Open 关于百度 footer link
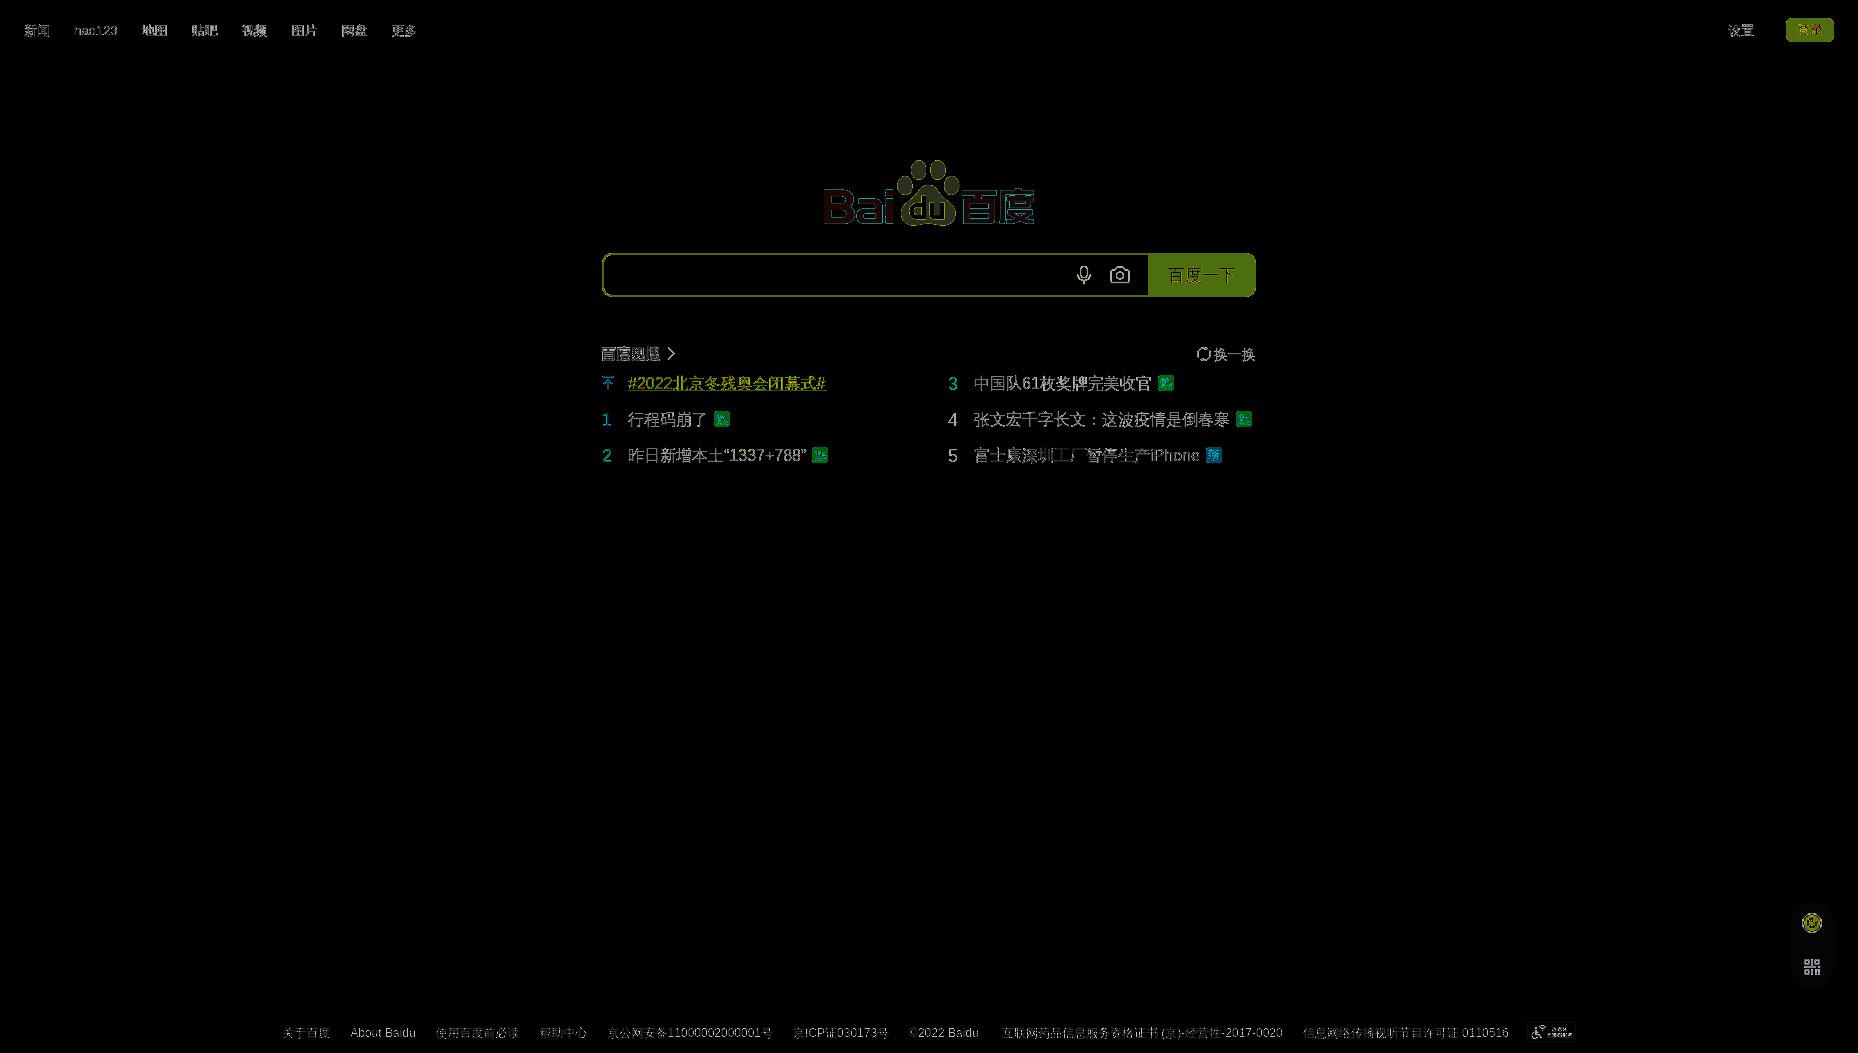Screen dimensions: 1858x1053 (306, 1032)
